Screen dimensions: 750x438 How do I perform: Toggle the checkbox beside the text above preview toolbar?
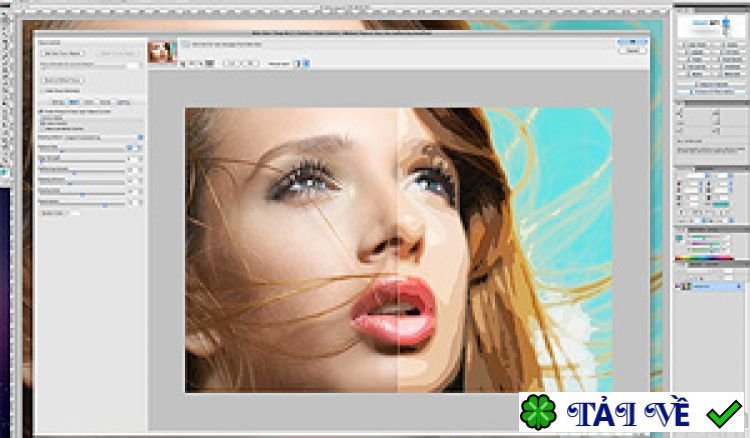[x=186, y=44]
